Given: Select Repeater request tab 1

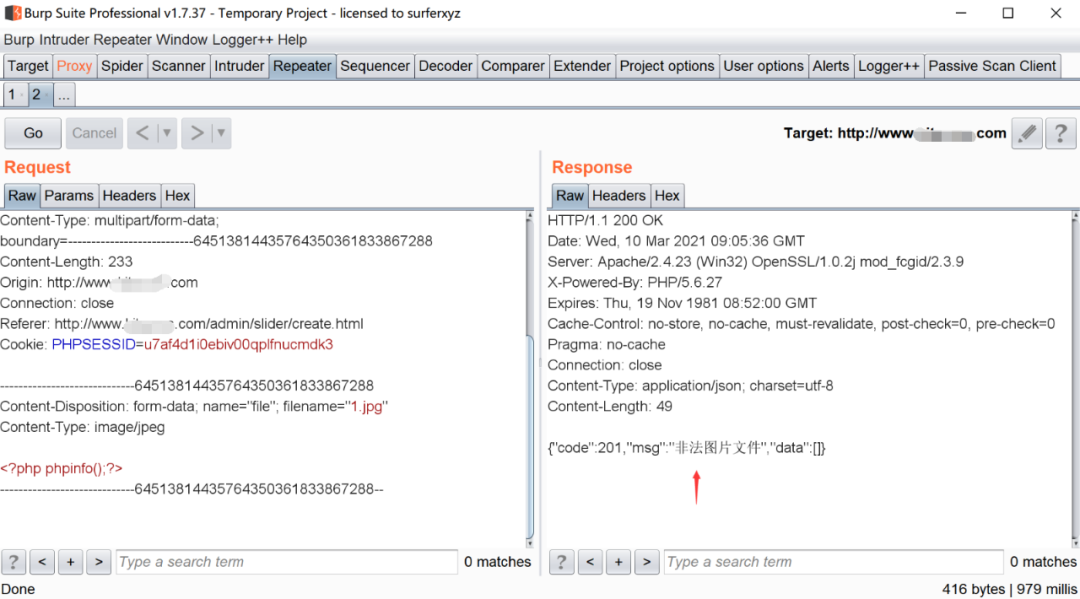Looking at the screenshot, I should pos(14,95).
